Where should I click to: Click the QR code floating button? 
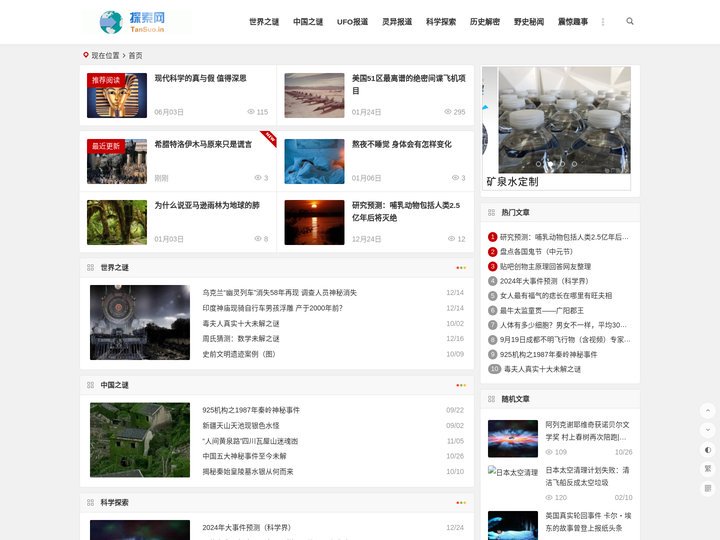[708, 488]
